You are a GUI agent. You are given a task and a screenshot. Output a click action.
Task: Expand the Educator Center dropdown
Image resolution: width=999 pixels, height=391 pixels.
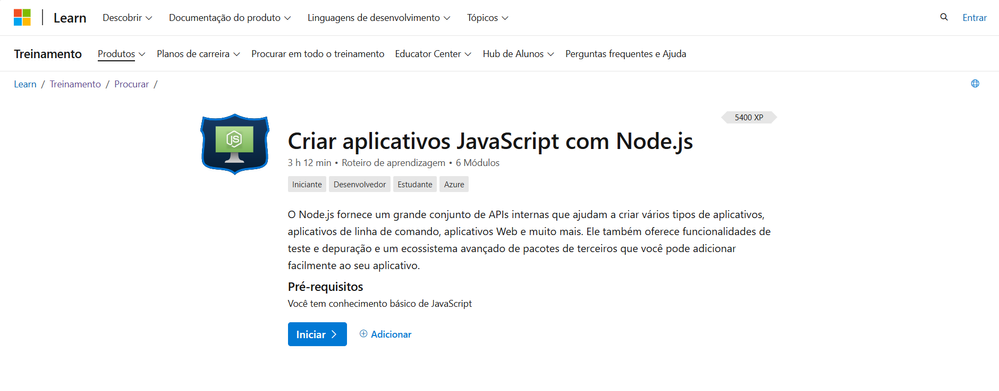[433, 54]
